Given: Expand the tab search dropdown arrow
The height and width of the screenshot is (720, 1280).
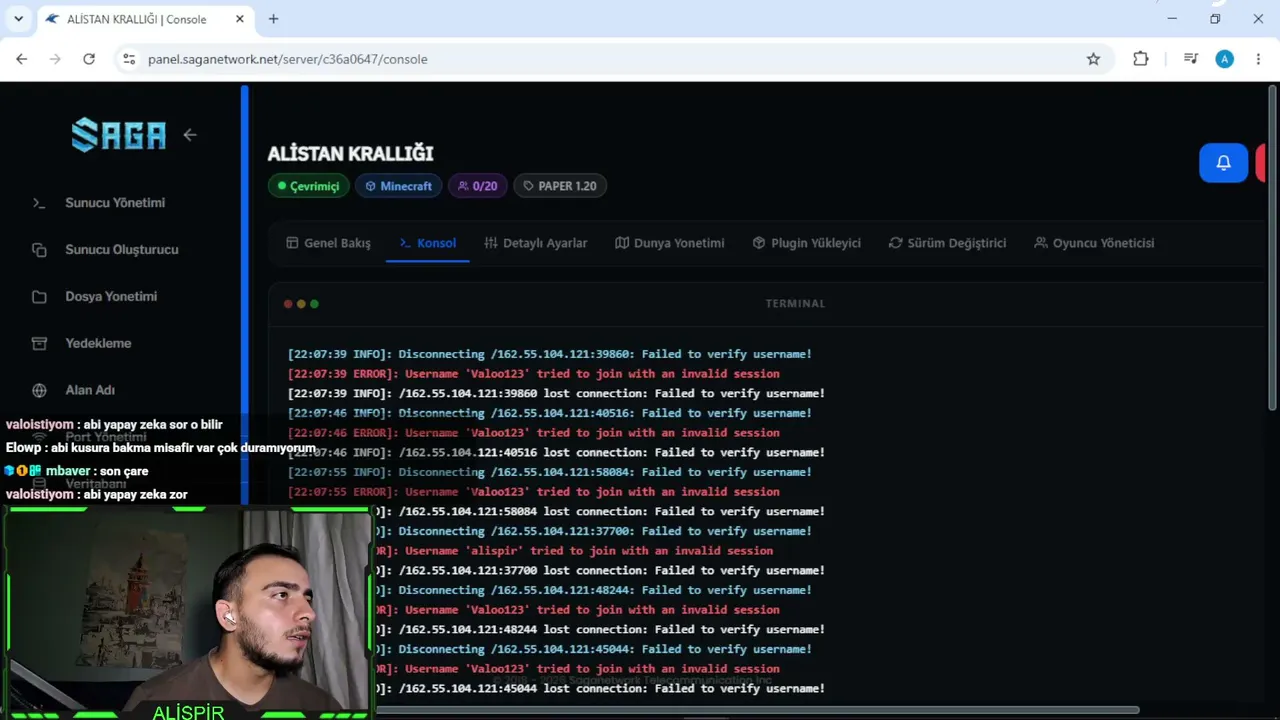Looking at the screenshot, I should click(x=18, y=19).
